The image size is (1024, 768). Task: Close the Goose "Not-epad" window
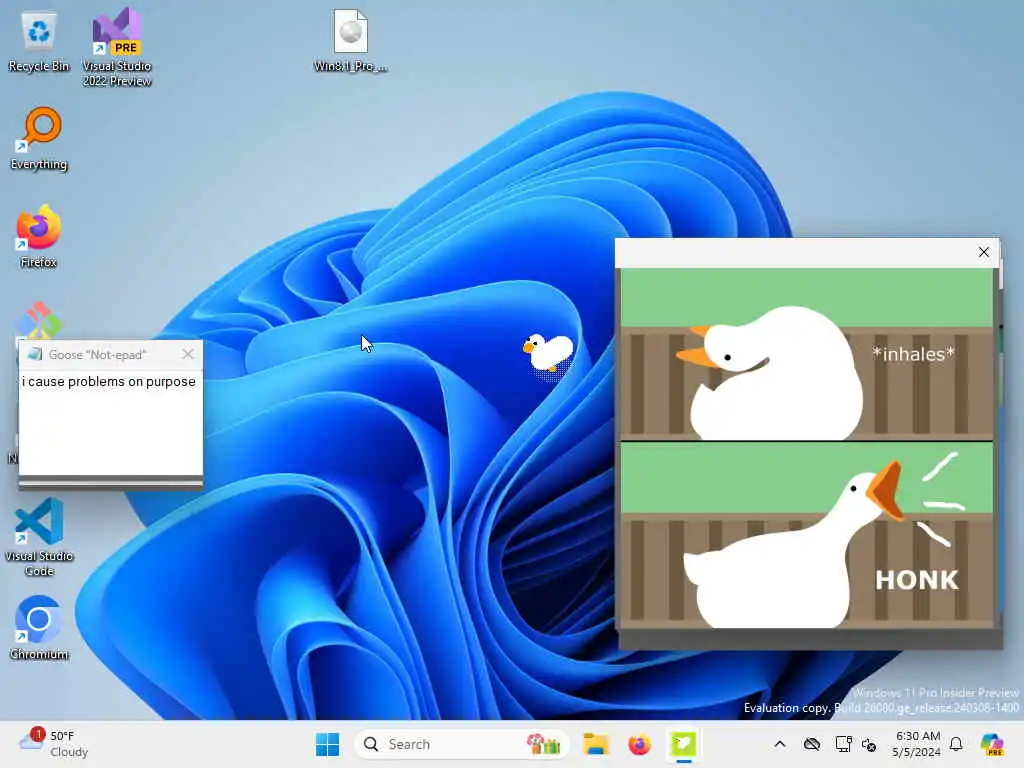click(x=188, y=354)
